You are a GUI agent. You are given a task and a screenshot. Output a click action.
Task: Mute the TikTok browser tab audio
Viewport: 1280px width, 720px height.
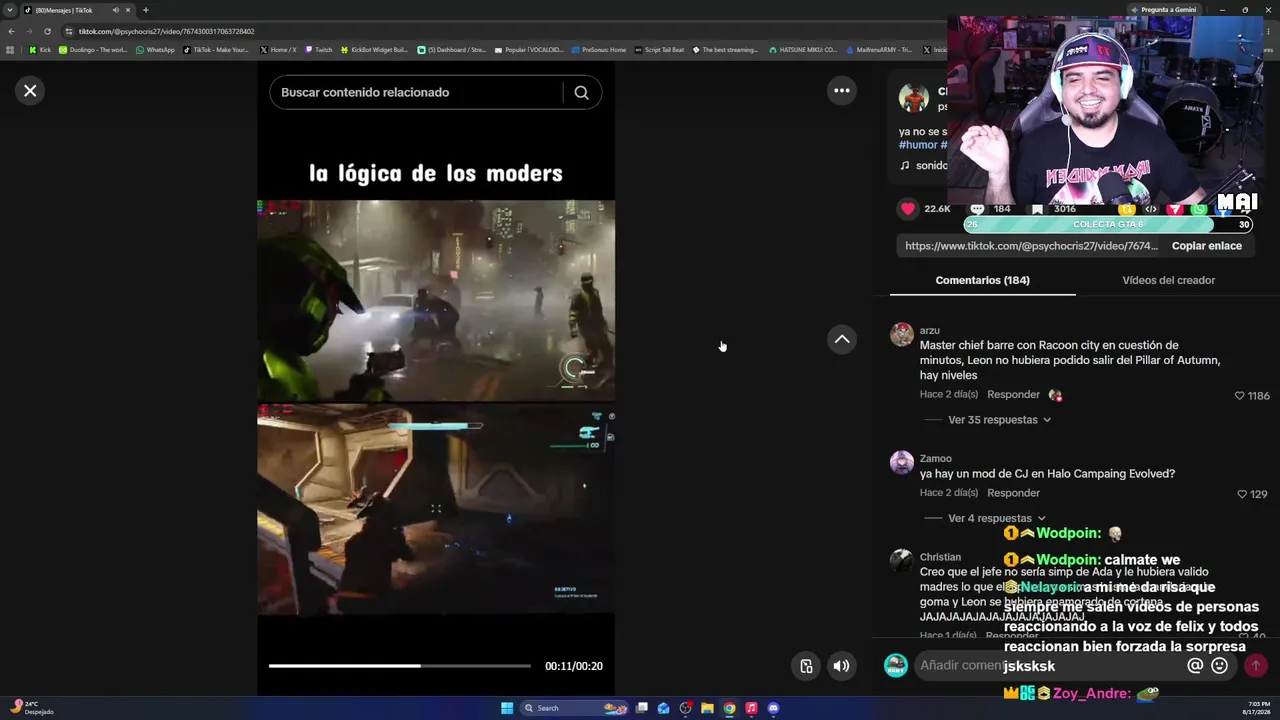point(115,10)
